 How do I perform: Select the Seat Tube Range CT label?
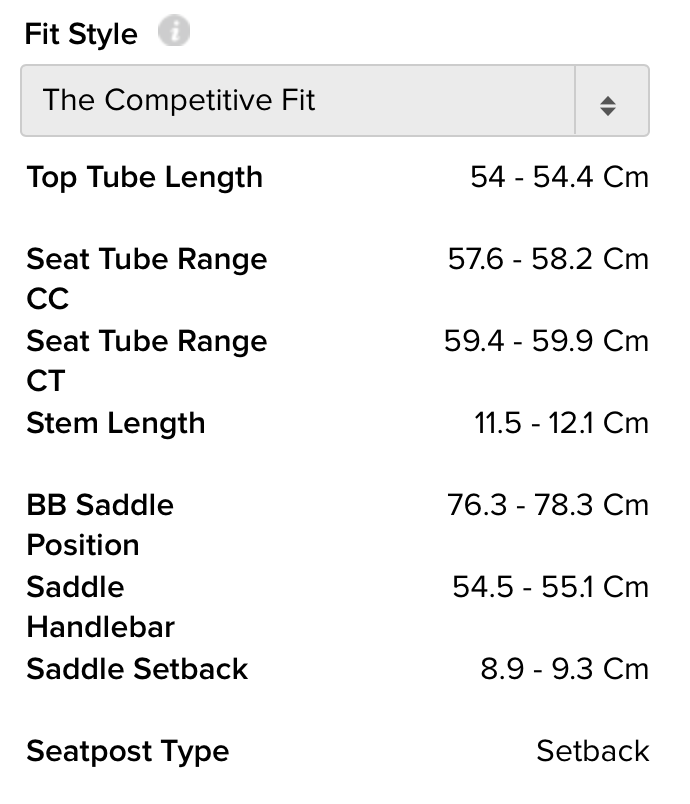pyautogui.click(x=147, y=360)
